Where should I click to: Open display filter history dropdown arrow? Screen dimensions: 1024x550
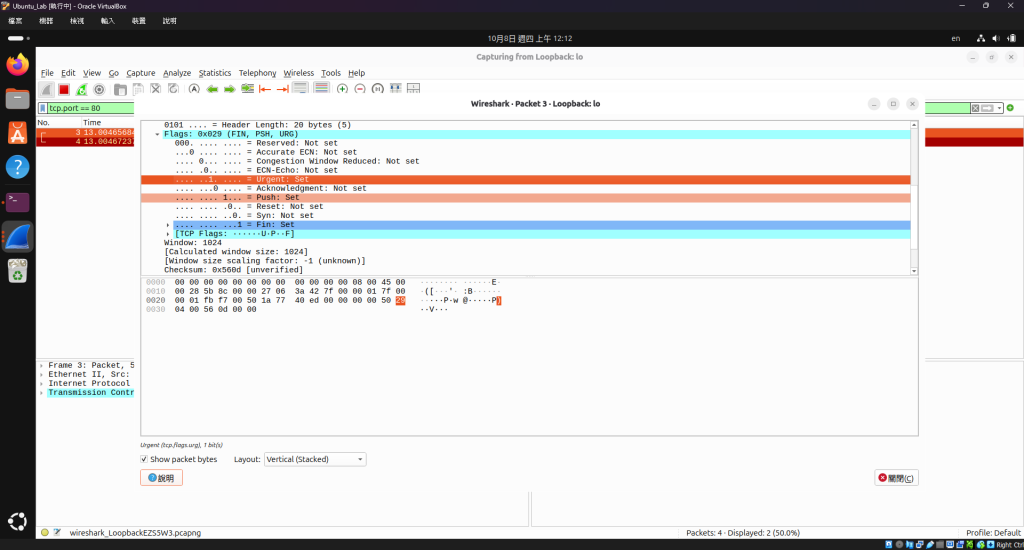pyautogui.click(x=999, y=108)
